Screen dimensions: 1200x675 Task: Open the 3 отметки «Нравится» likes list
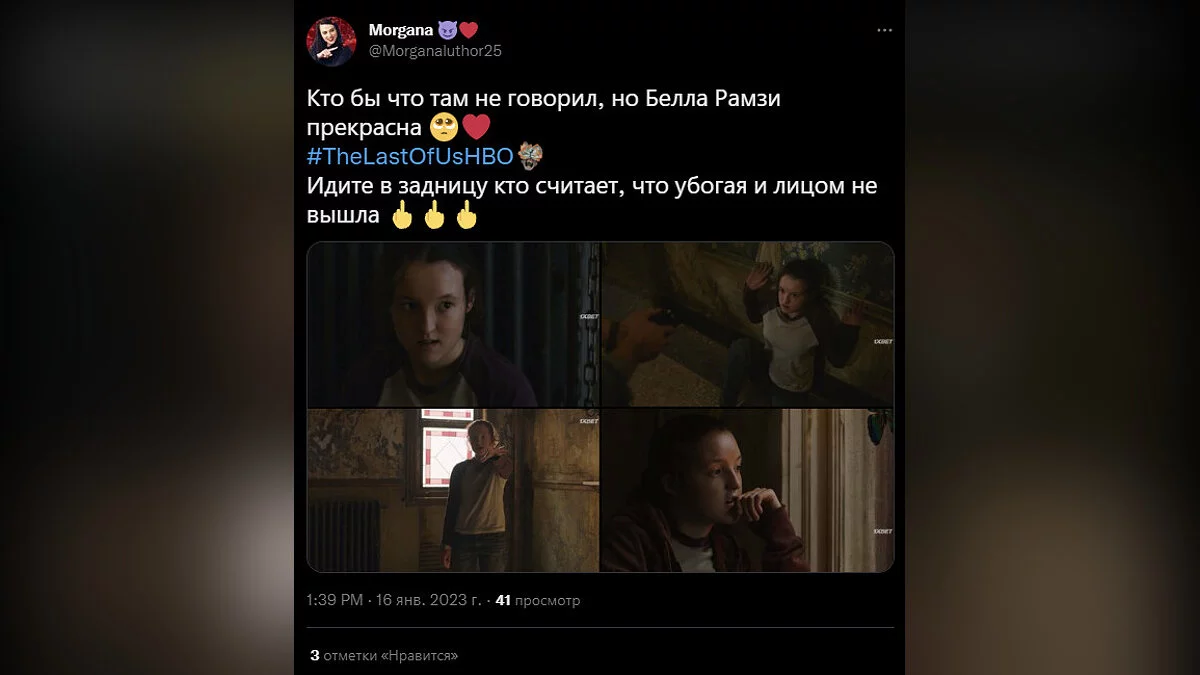tap(384, 656)
